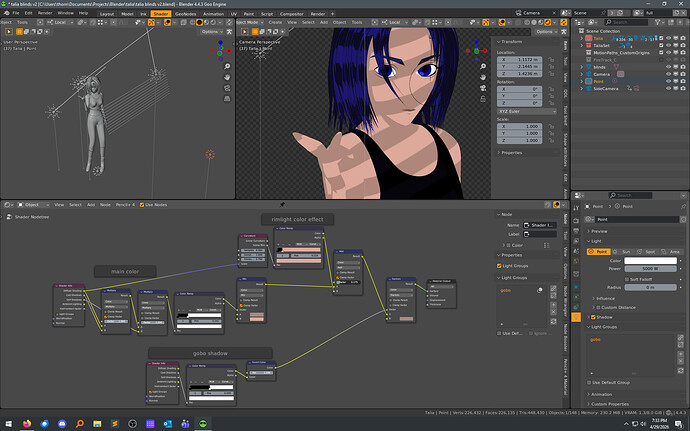Open the XYZ Euler rotation mode dropdown
The image size is (690, 431).
pos(527,111)
